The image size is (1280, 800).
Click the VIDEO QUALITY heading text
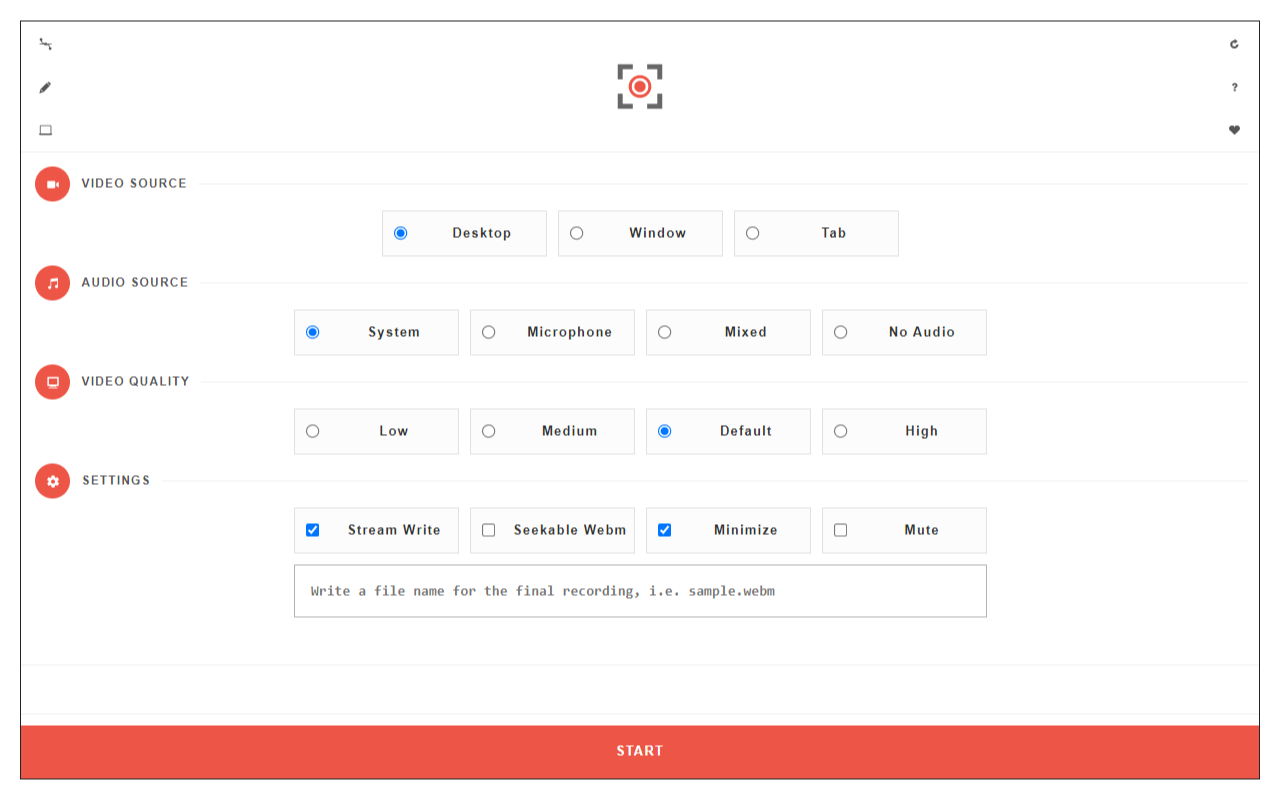[135, 381]
